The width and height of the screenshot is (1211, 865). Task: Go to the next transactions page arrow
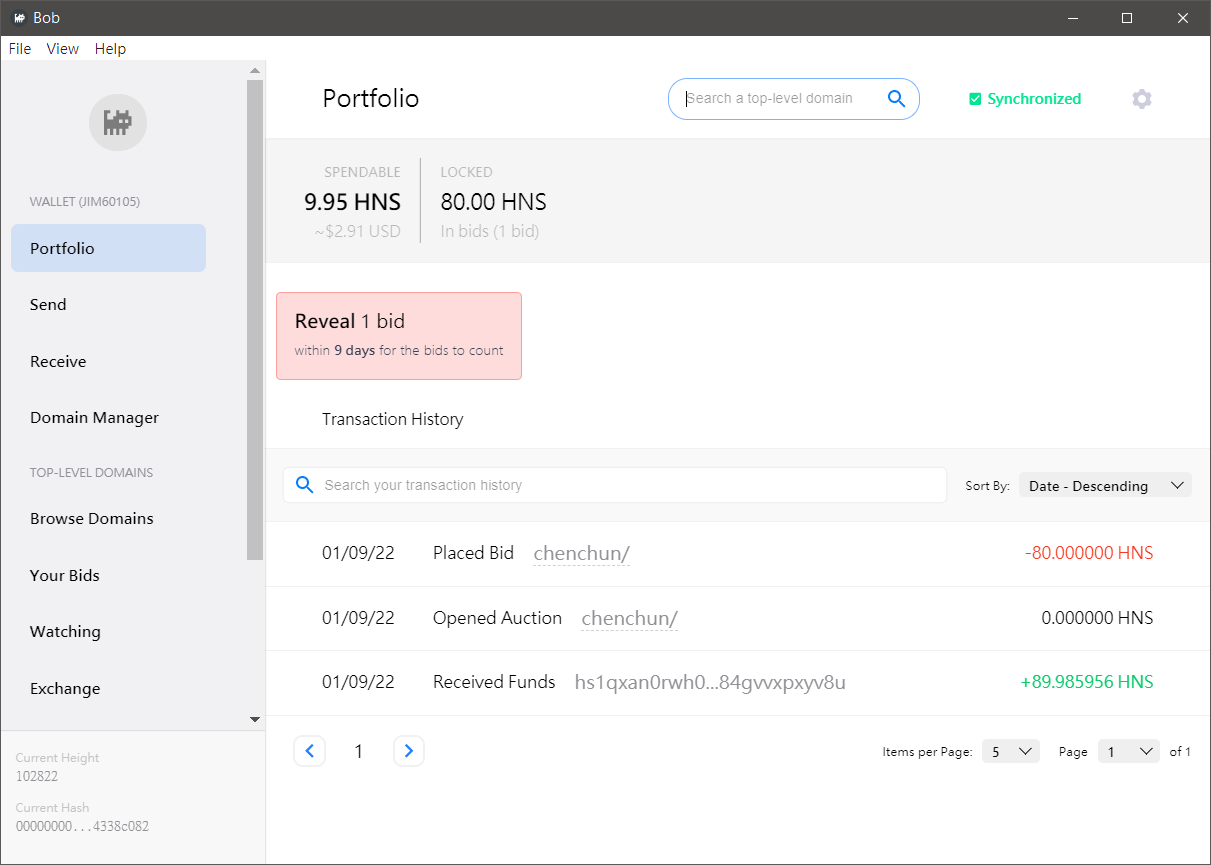pyautogui.click(x=409, y=751)
